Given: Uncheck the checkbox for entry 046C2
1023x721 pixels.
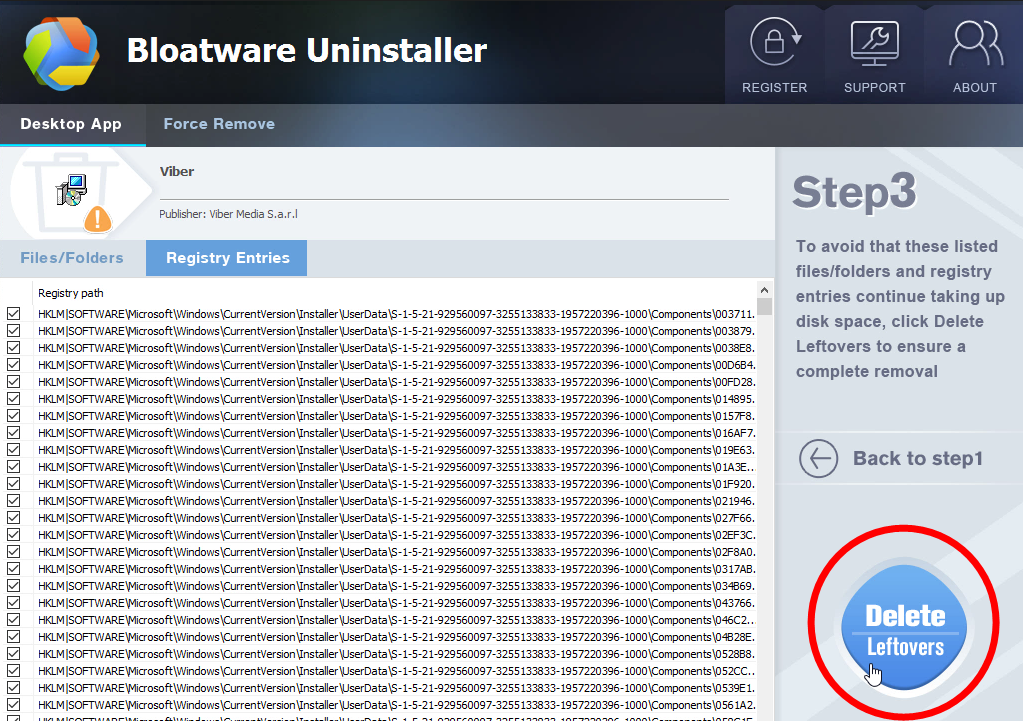Looking at the screenshot, I should [13, 620].
